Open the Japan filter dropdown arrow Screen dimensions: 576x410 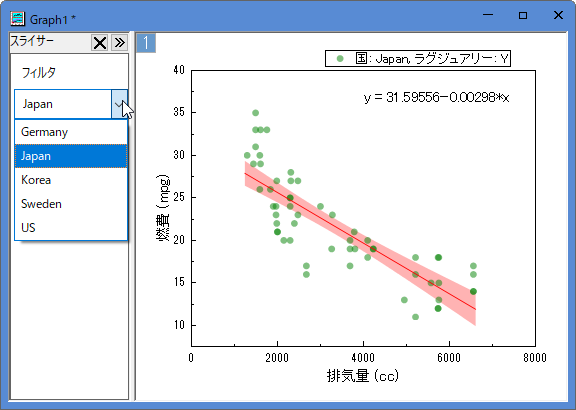tap(119, 104)
